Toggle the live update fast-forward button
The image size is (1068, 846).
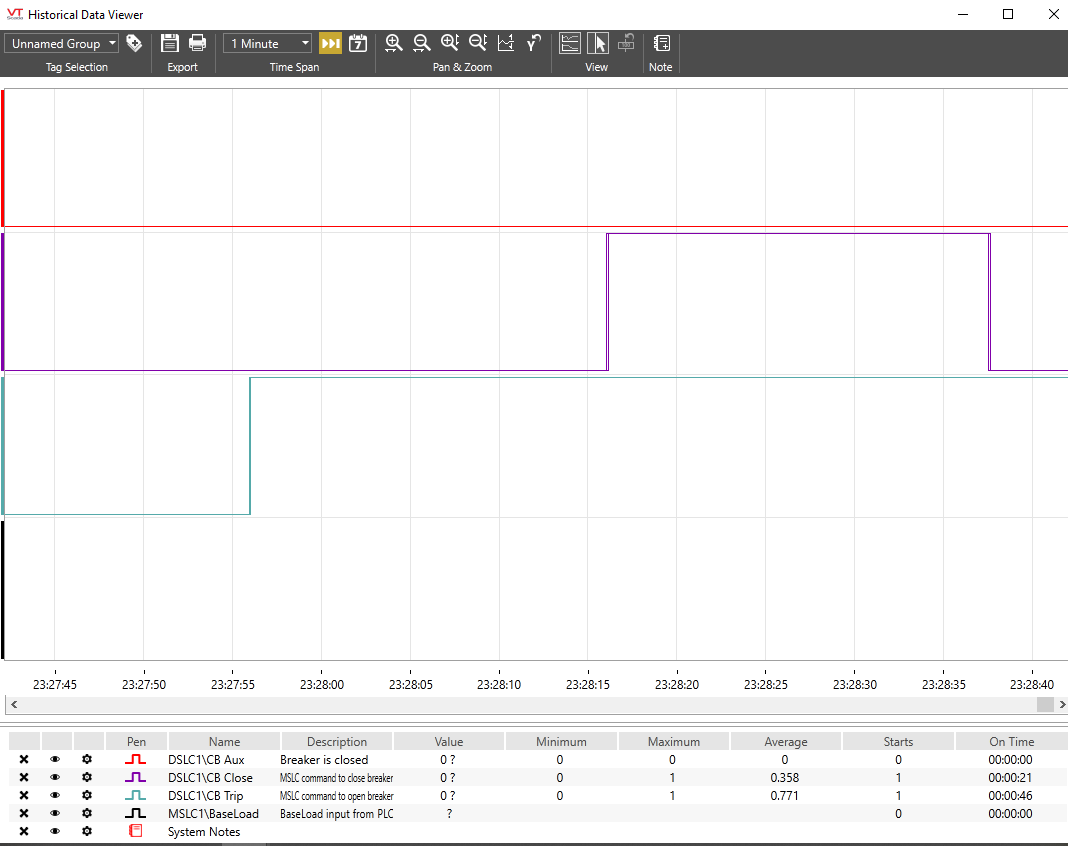click(330, 44)
